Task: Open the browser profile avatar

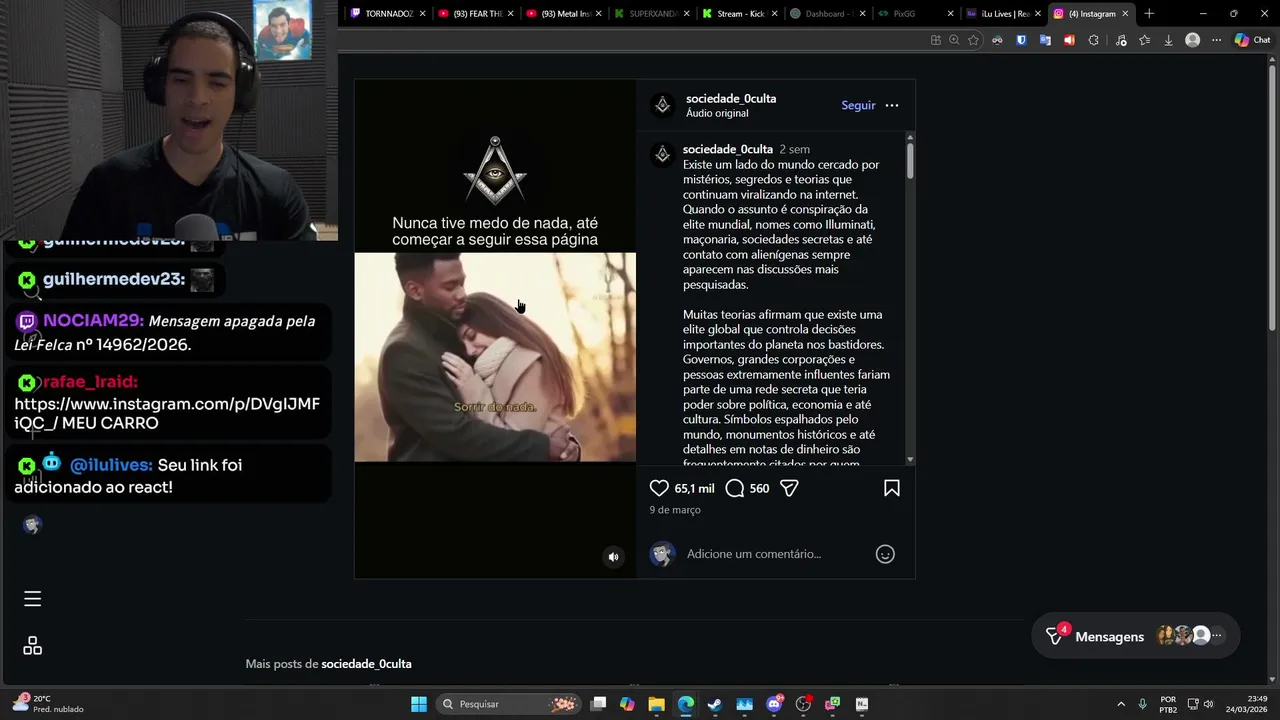Action: point(1192,40)
